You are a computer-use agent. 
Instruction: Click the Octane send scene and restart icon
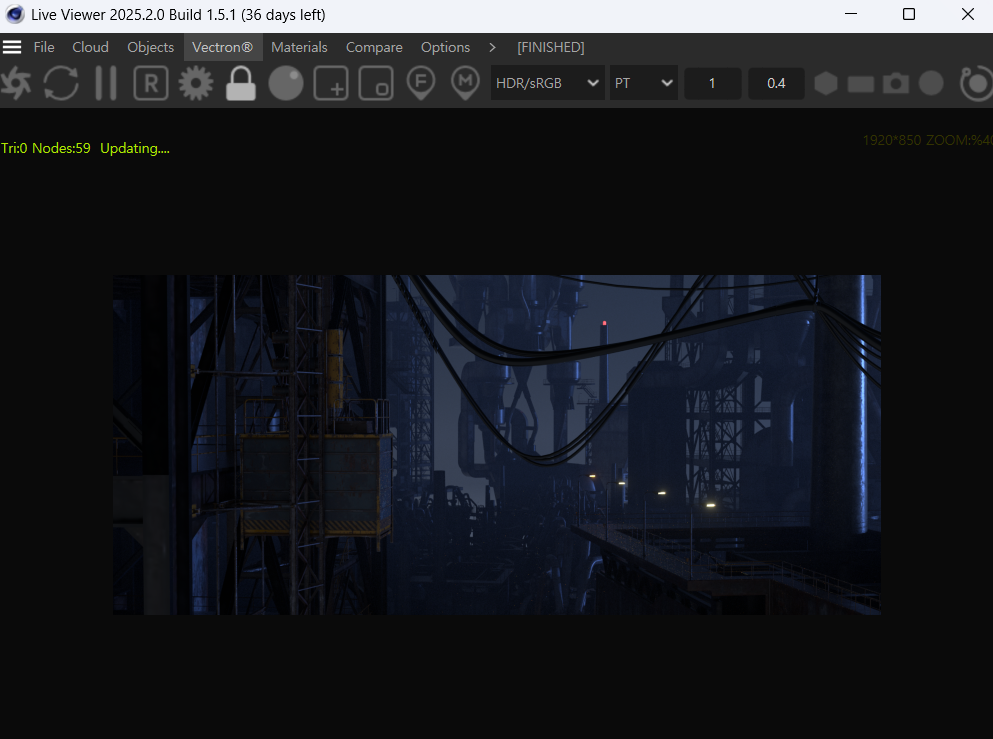tap(16, 83)
